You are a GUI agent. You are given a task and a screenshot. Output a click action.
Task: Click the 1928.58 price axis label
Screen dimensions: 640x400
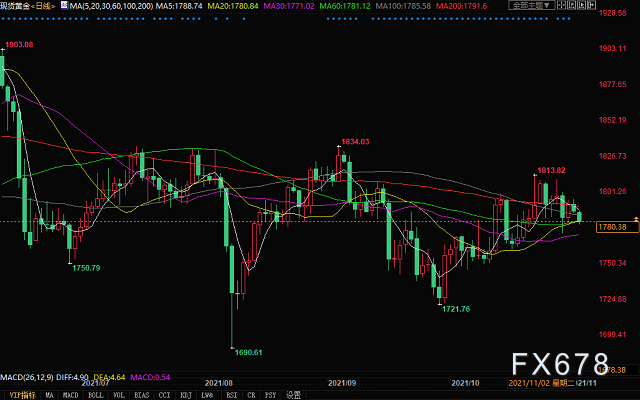[x=612, y=13]
